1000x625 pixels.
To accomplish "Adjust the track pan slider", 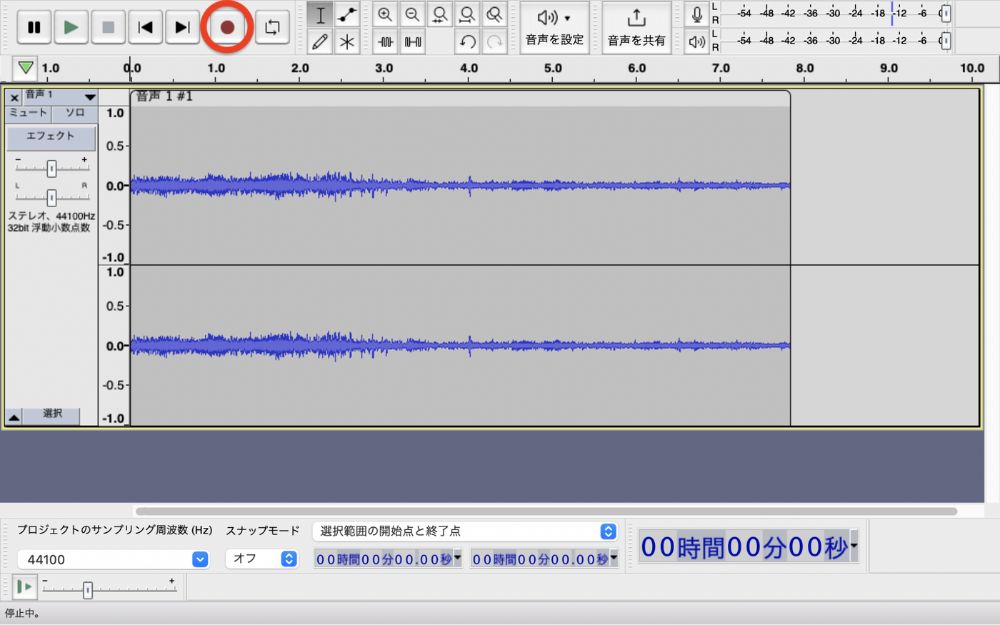I will coord(52,197).
